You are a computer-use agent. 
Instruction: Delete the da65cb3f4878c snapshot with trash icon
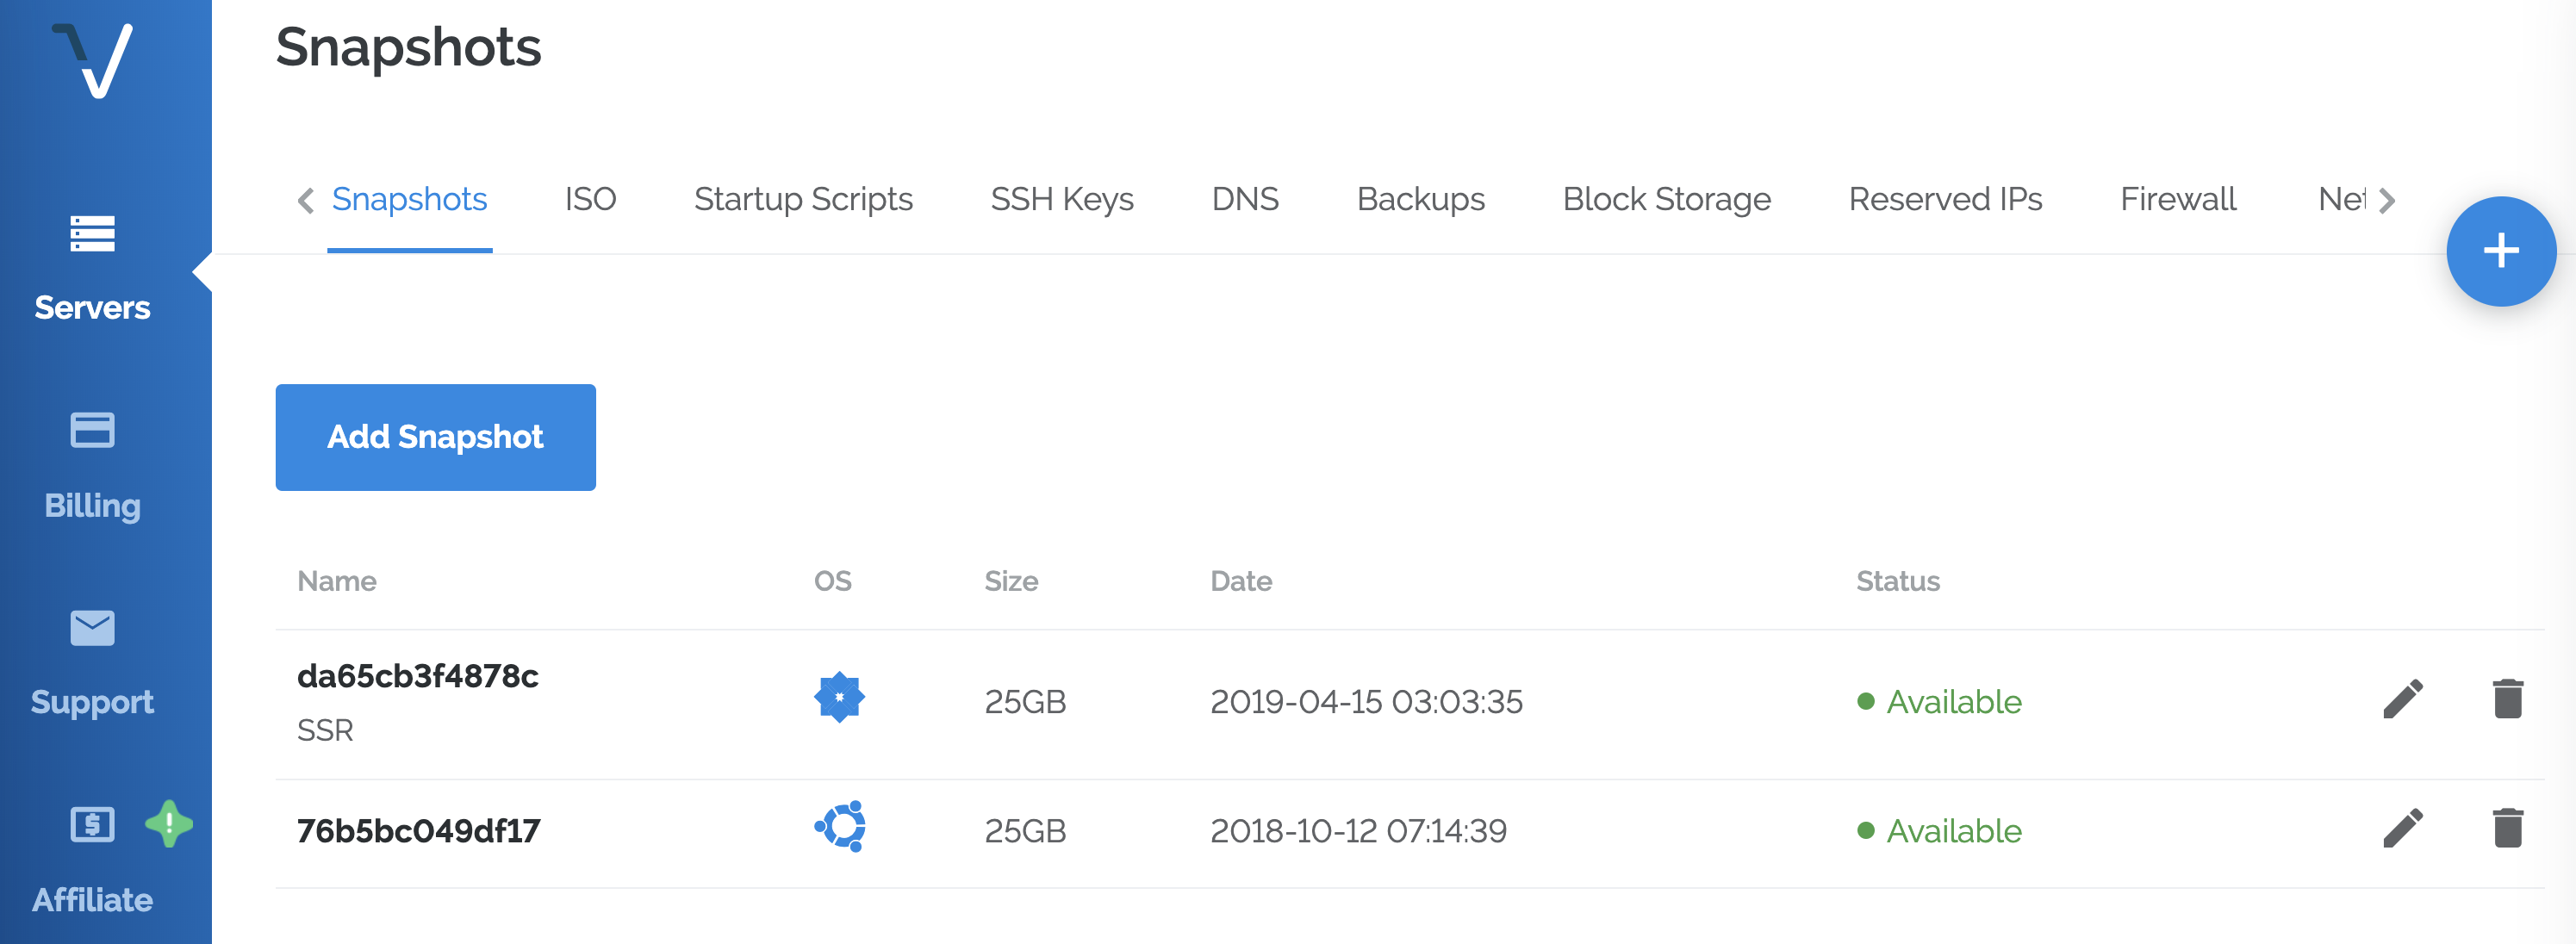coord(2507,700)
